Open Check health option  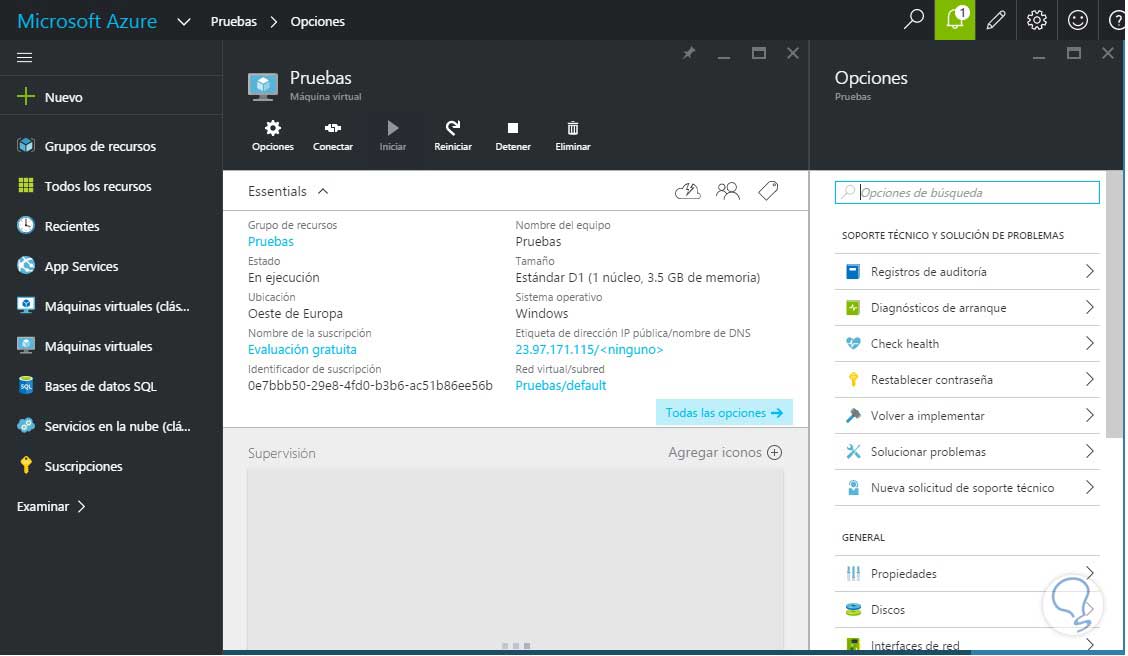967,344
